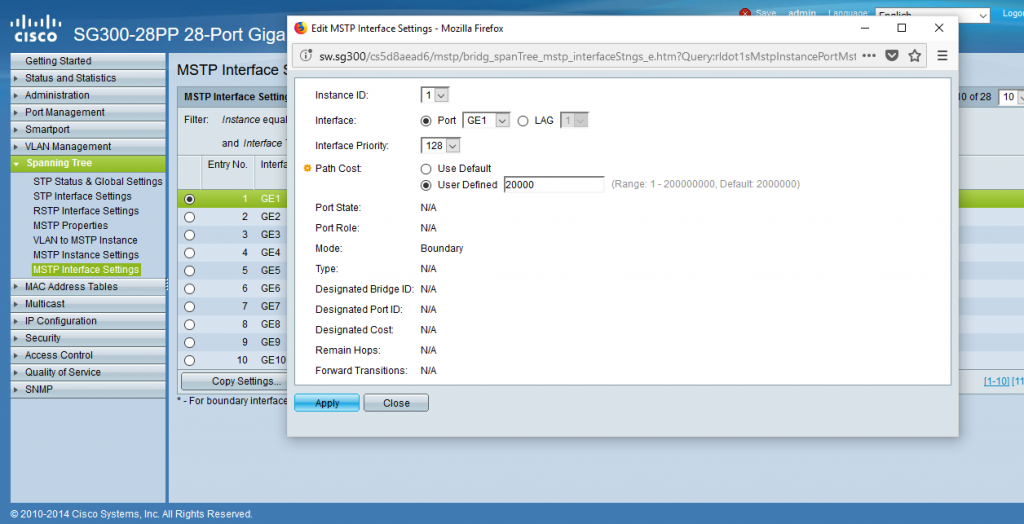Expand the Smartport menu
Image resolution: width=1024 pixels, height=524 pixels.
tap(88, 129)
